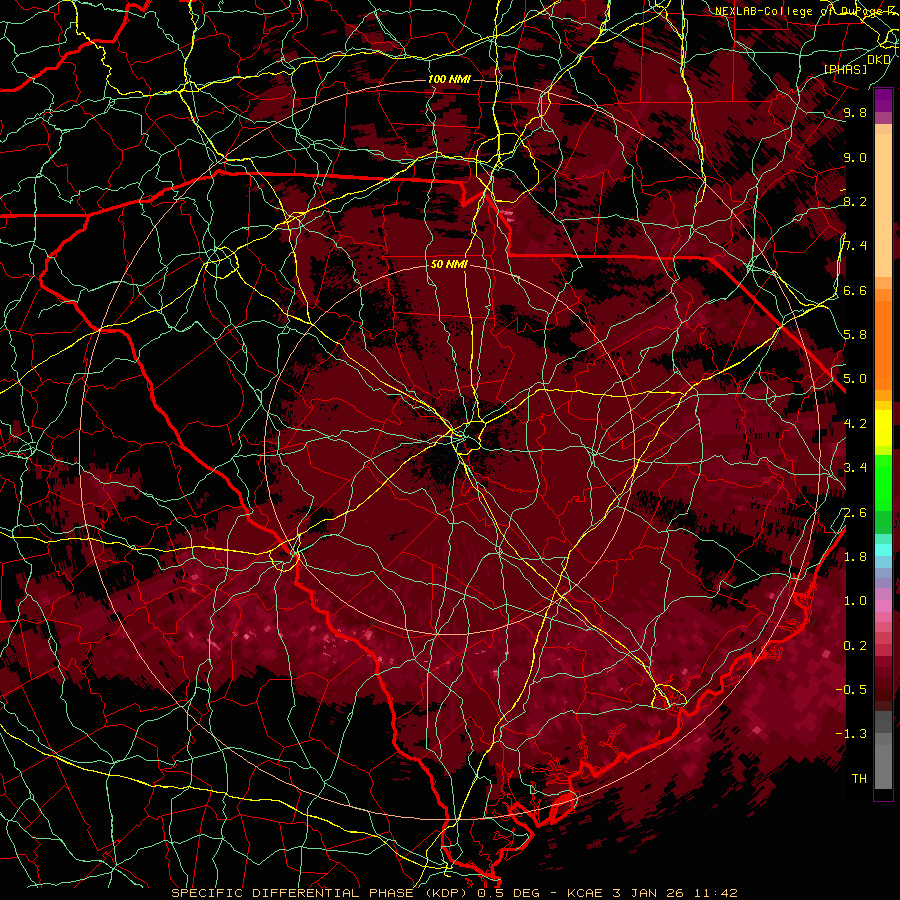Pick the cyan swatch beside 1.8
This screenshot has width=900, height=900.
click(883, 550)
